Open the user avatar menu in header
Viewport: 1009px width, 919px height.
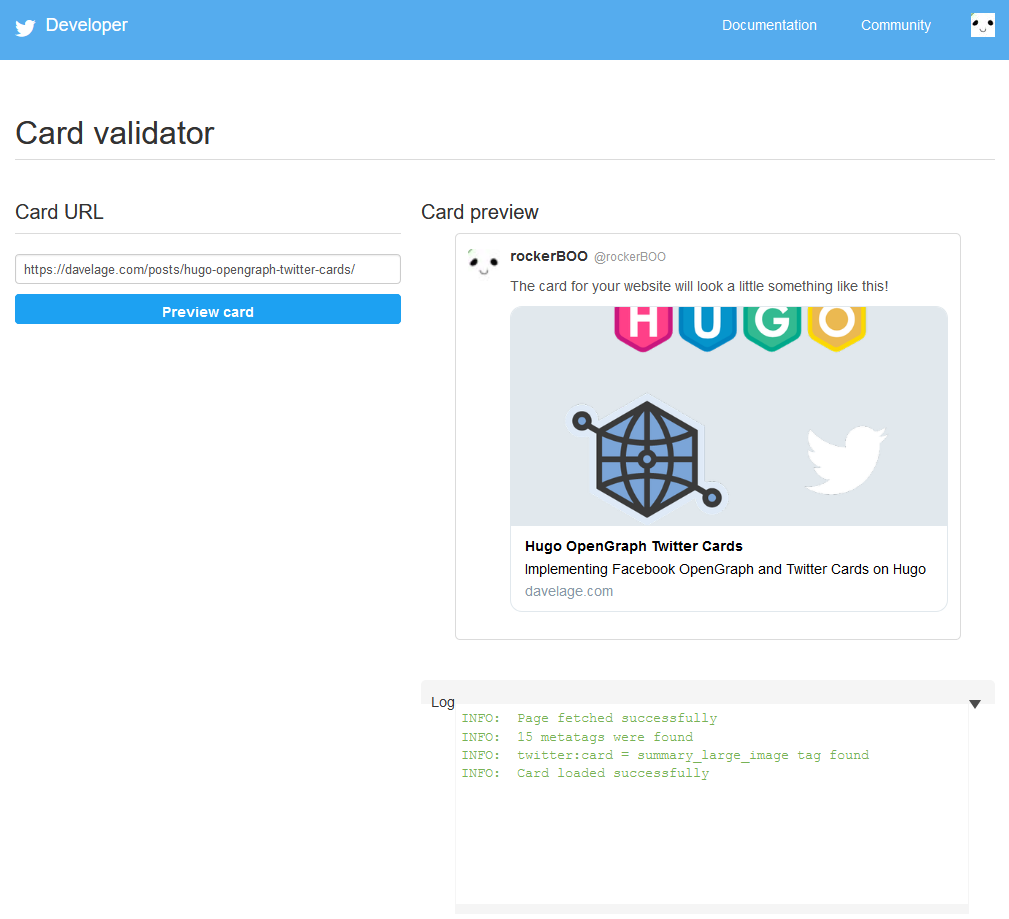(x=983, y=25)
